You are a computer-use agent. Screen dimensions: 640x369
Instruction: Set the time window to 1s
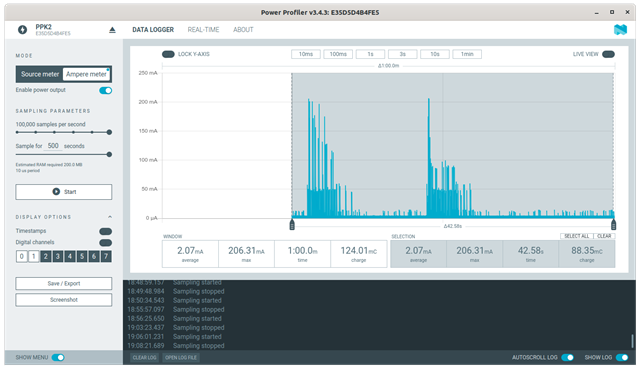point(370,54)
